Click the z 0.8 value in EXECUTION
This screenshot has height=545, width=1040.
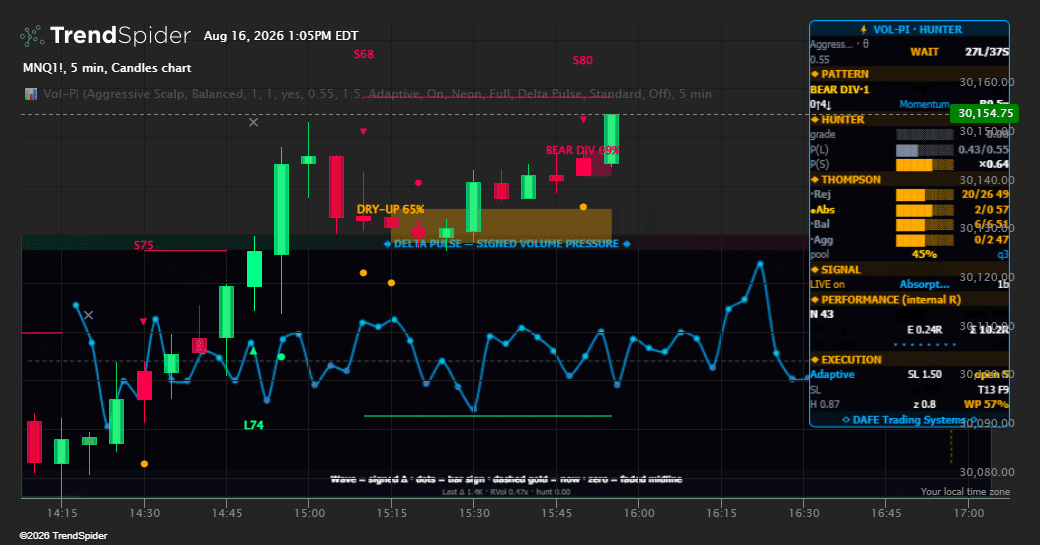click(924, 404)
